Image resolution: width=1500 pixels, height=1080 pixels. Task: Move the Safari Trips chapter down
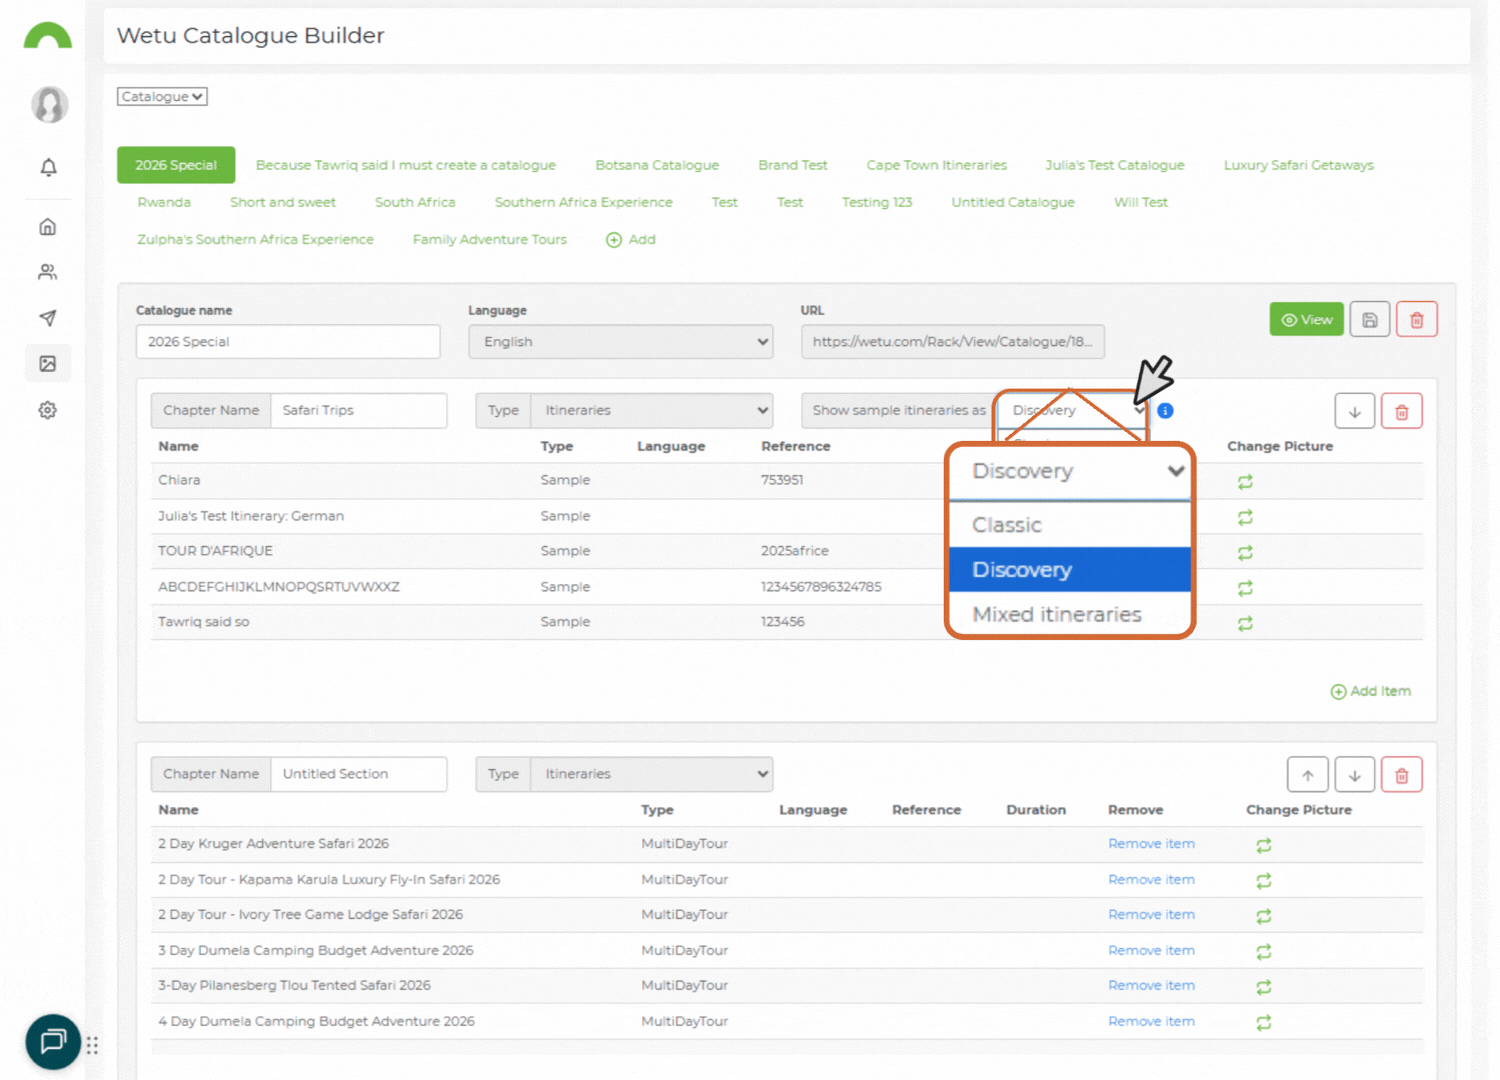point(1354,410)
